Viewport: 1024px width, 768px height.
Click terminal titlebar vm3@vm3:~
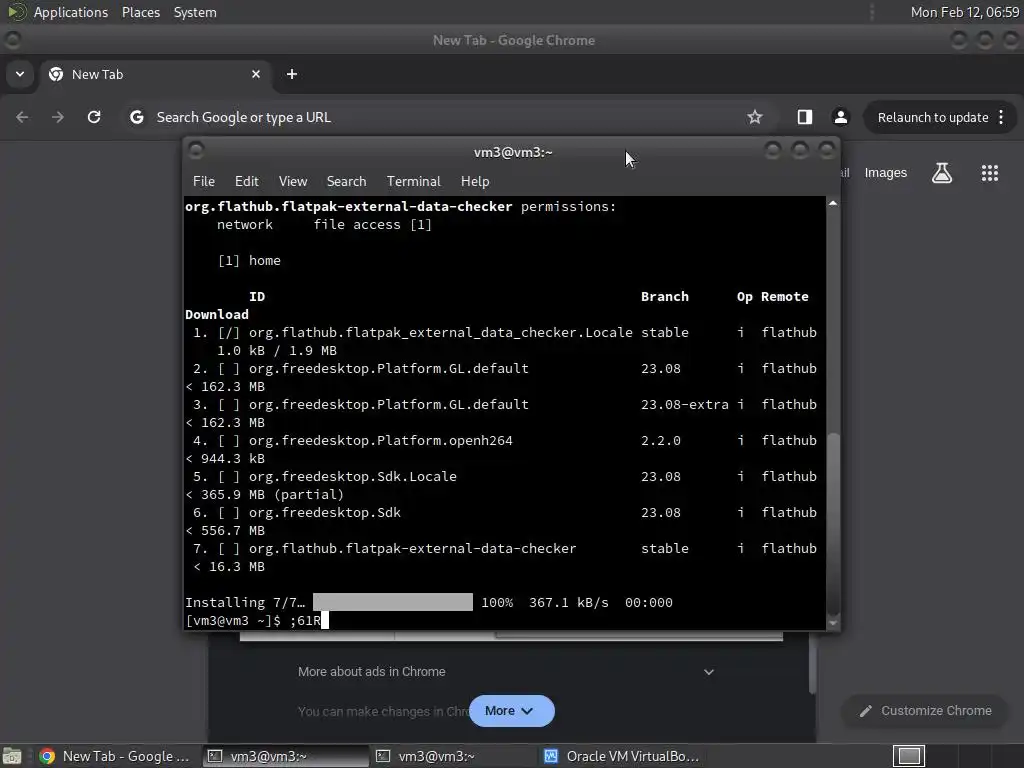pos(513,152)
